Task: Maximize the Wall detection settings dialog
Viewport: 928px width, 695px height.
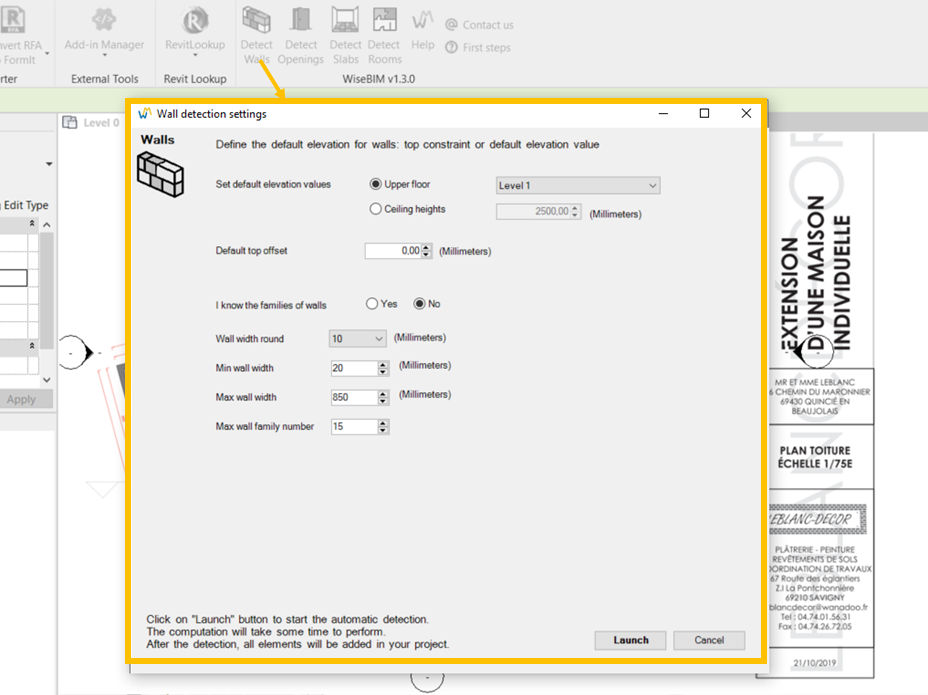Action: click(704, 113)
